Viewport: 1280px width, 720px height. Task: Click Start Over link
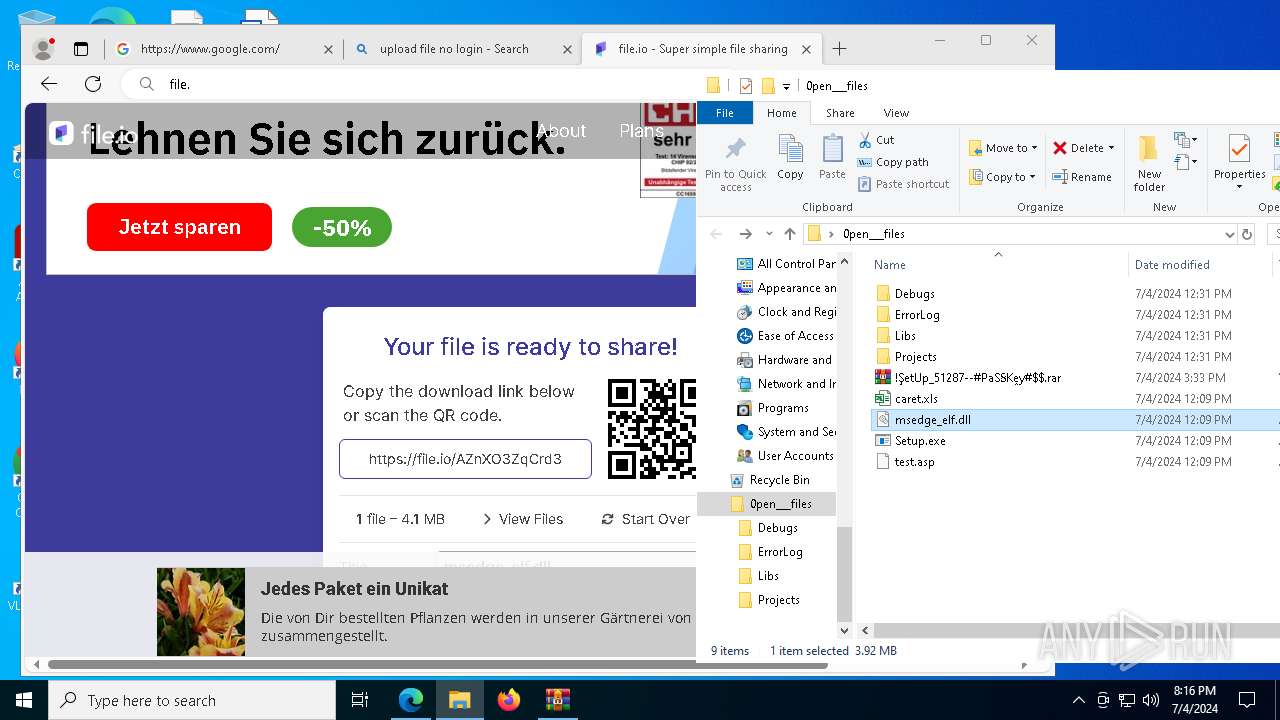645,519
